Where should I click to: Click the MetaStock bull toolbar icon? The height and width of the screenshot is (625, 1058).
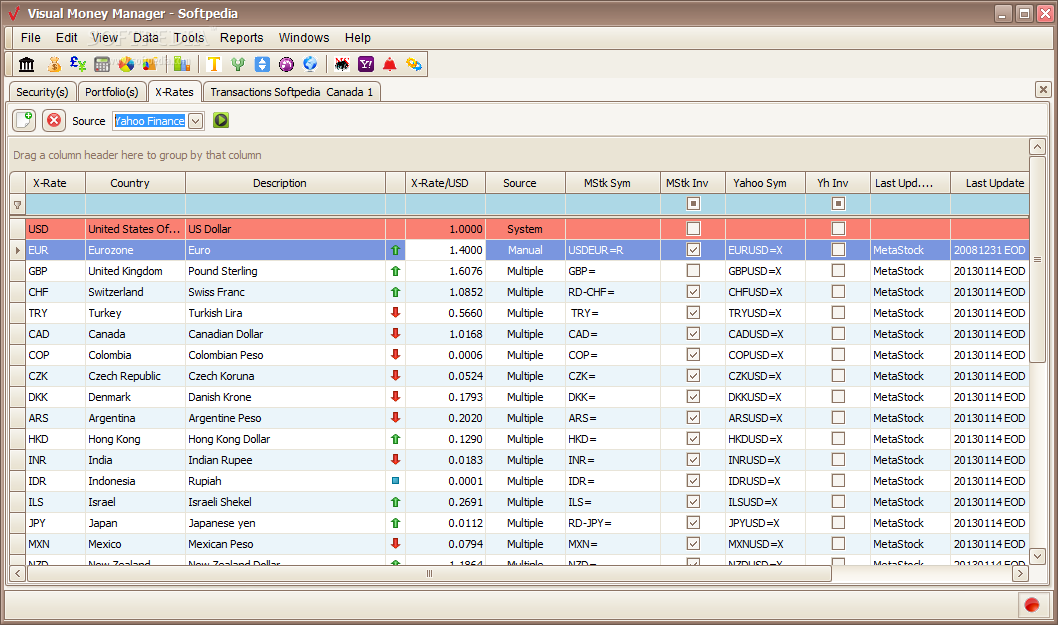342,64
